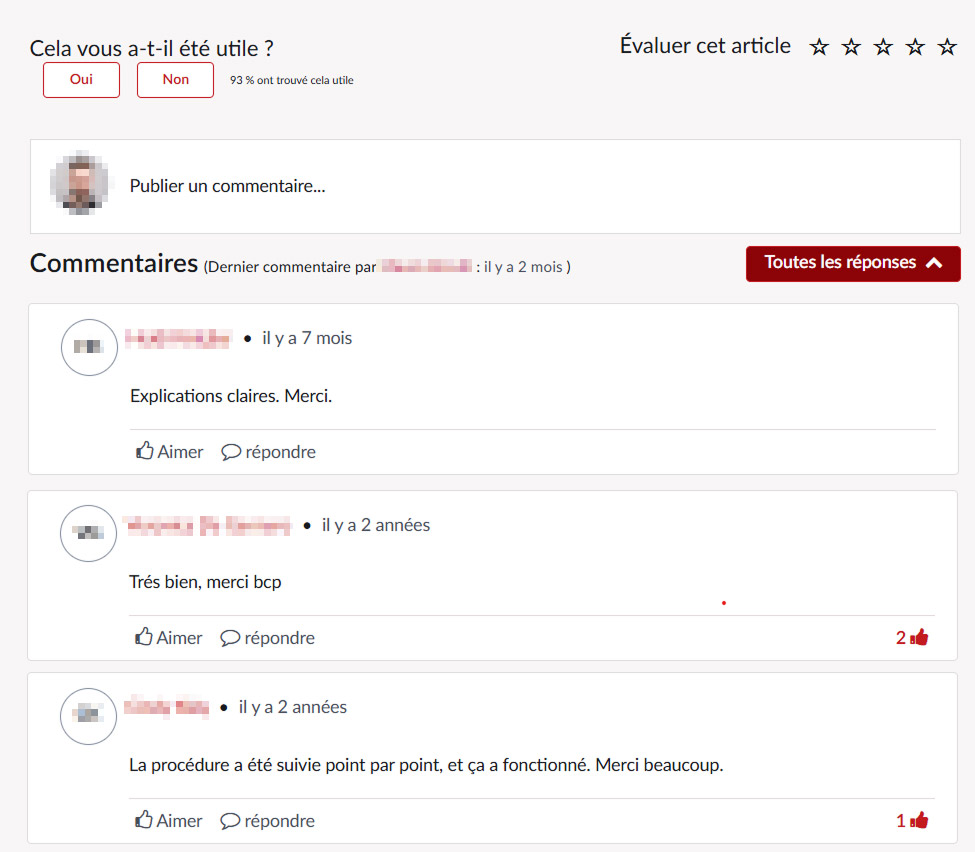Answer Non to the usefulness question
Image resolution: width=975 pixels, height=852 pixels.
point(175,80)
